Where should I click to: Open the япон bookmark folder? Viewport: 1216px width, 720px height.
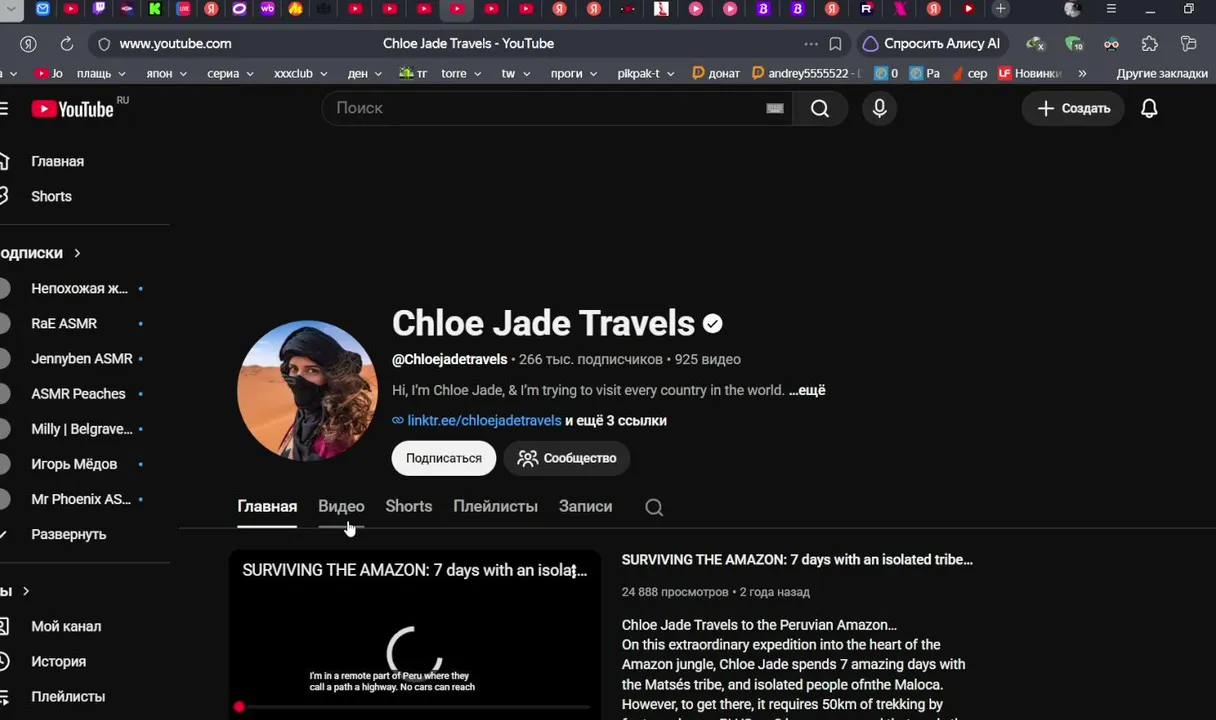[x=166, y=73]
